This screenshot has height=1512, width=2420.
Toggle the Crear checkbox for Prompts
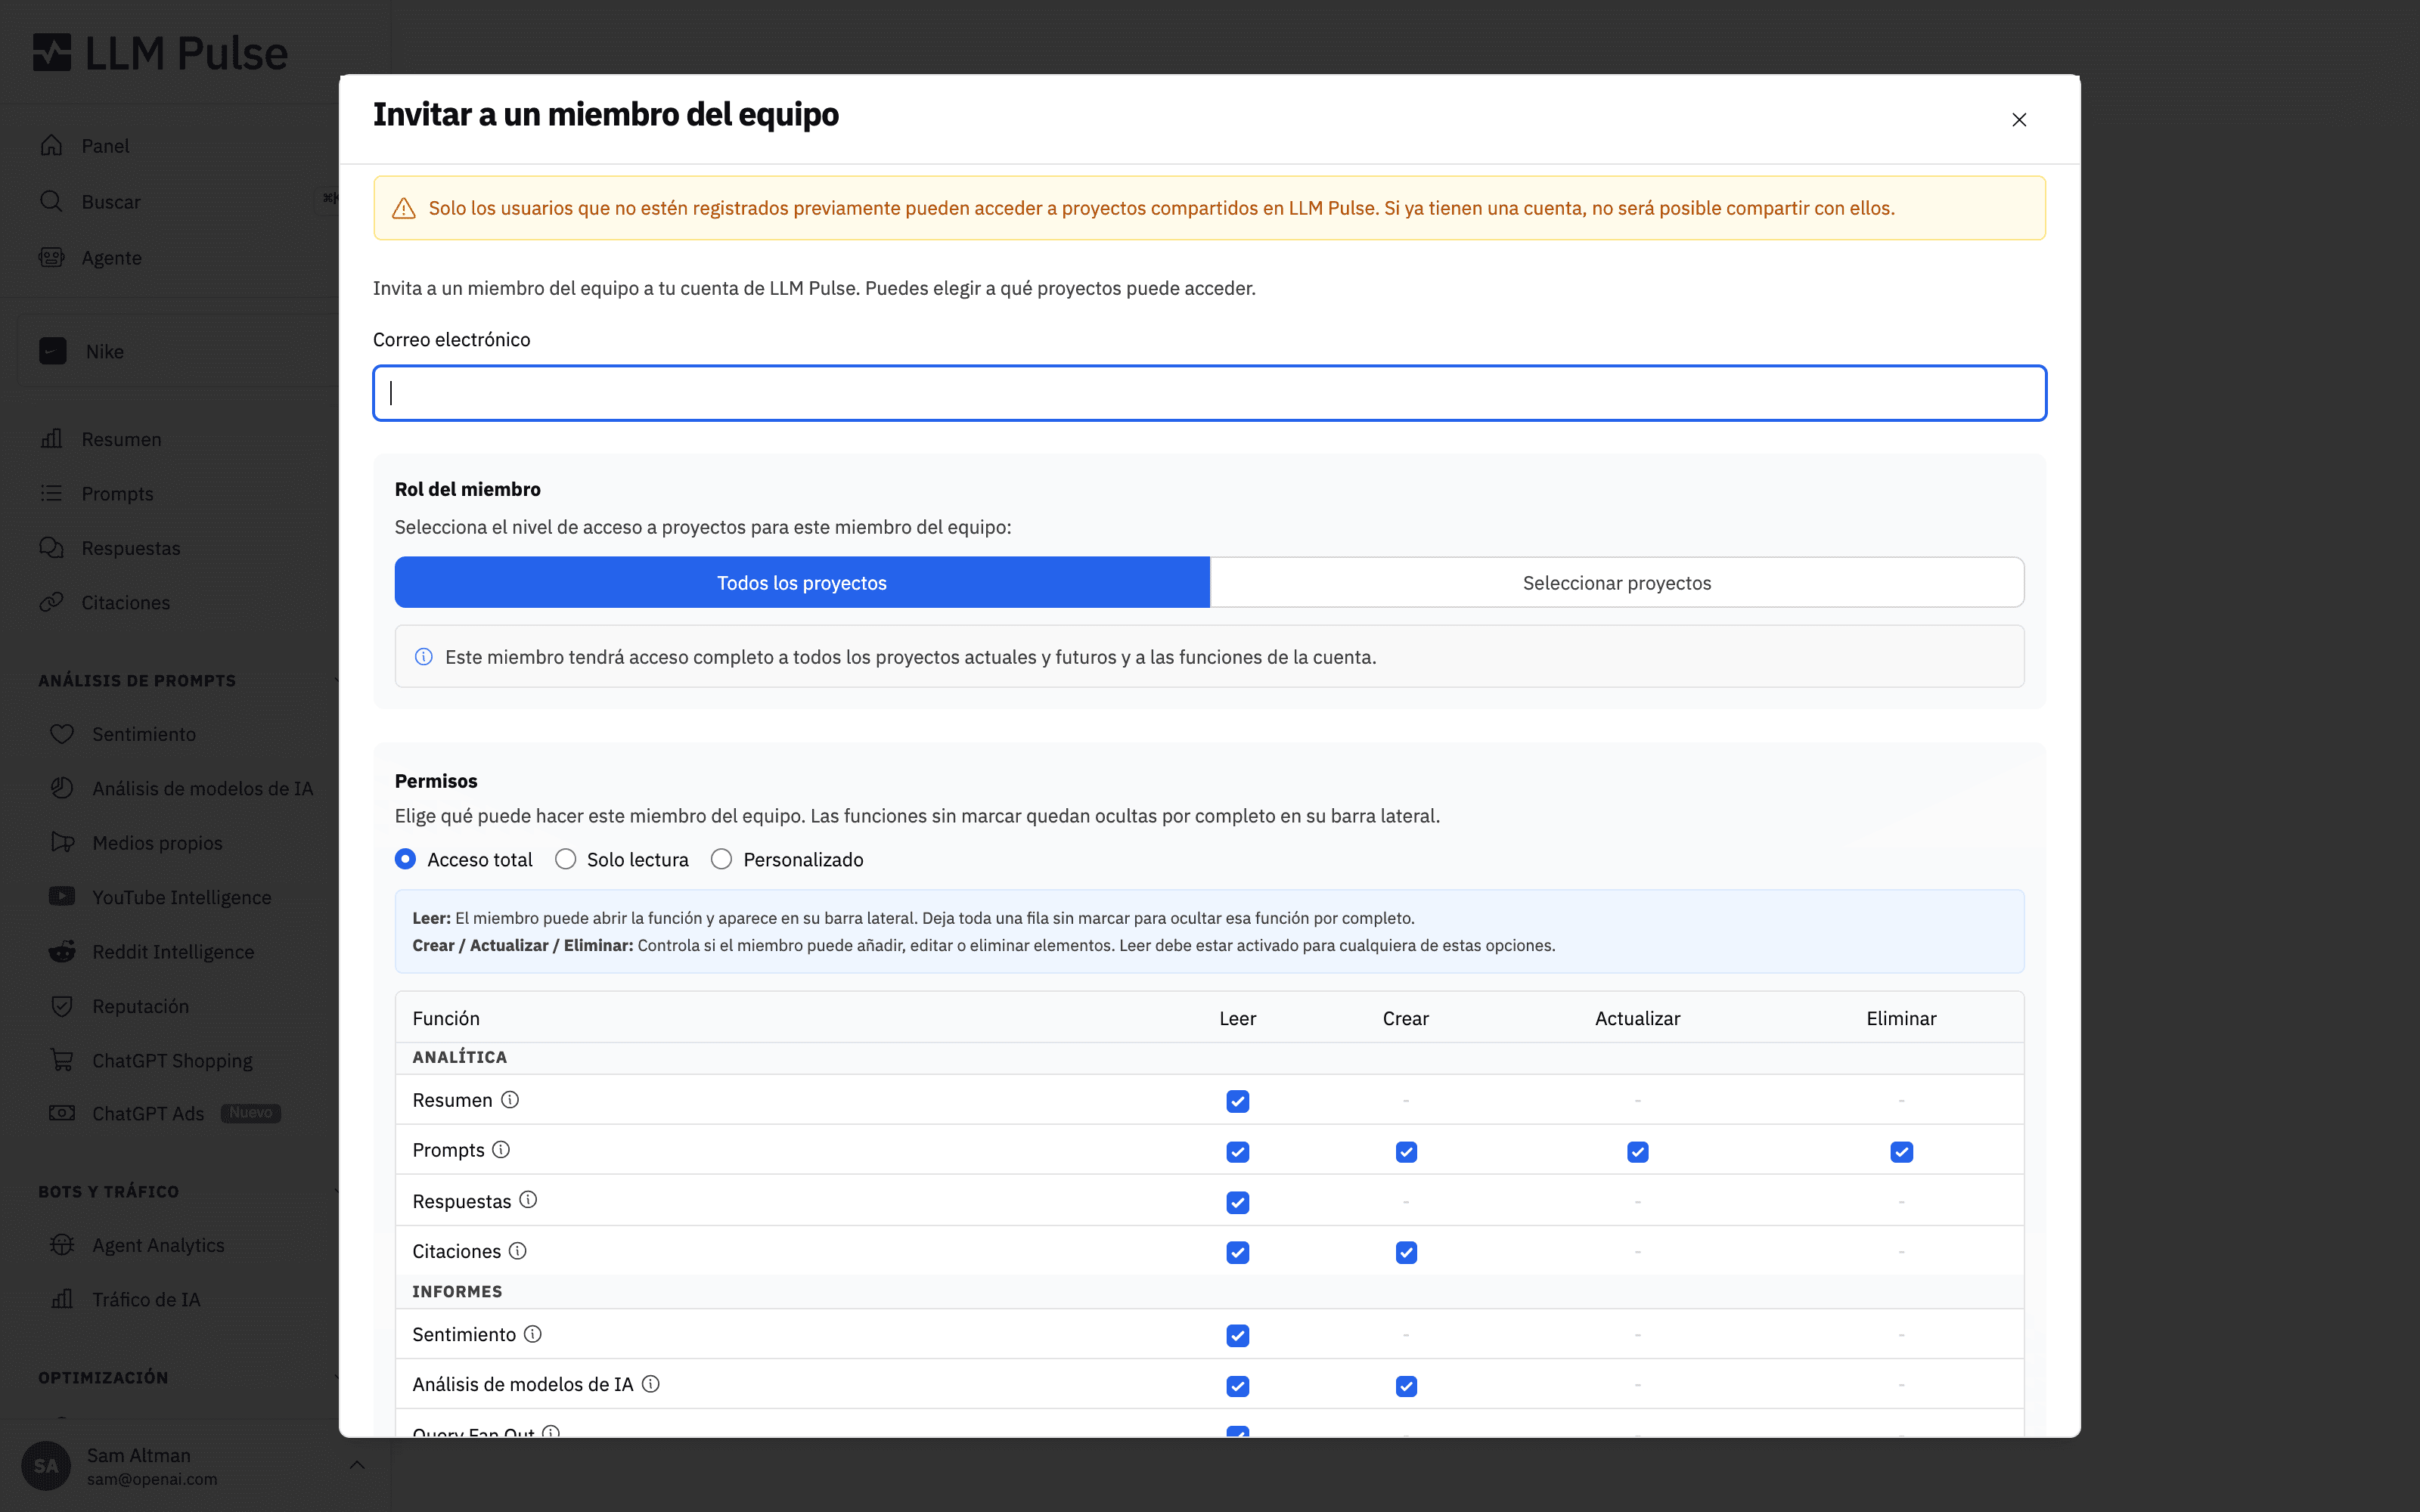pos(1406,1152)
